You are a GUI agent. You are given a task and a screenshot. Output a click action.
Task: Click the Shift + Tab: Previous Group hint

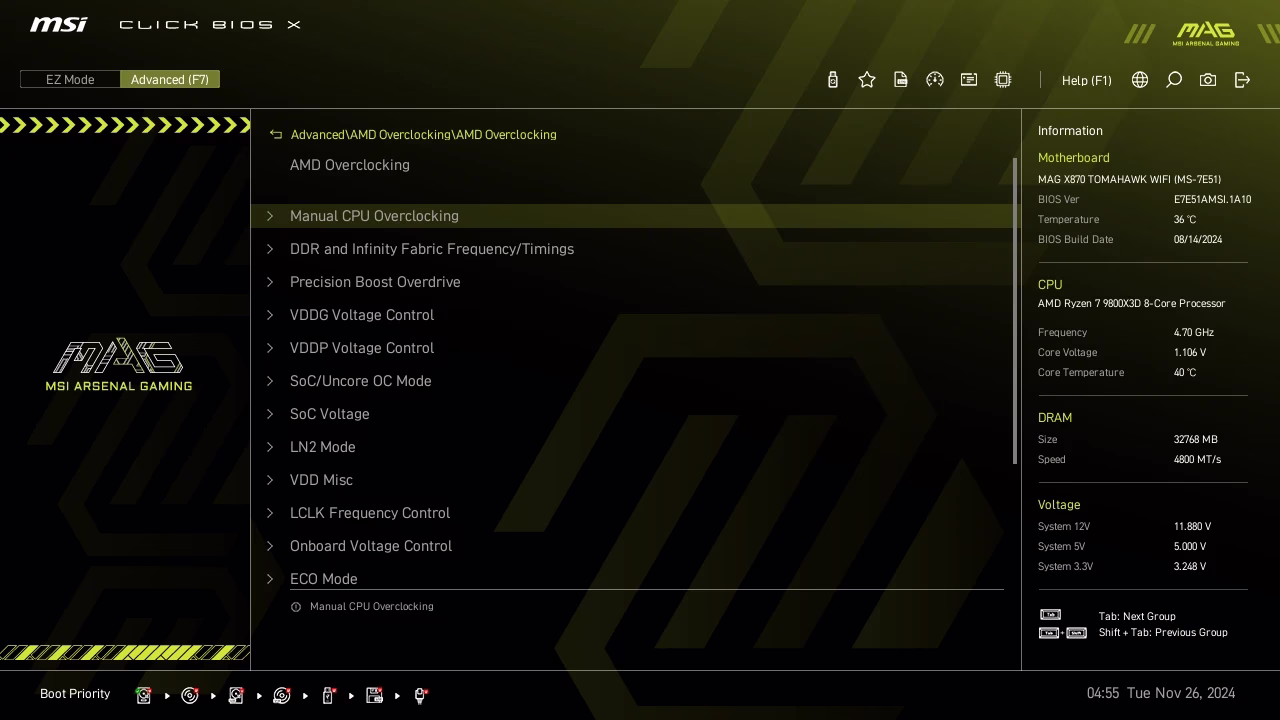[x=1163, y=633]
